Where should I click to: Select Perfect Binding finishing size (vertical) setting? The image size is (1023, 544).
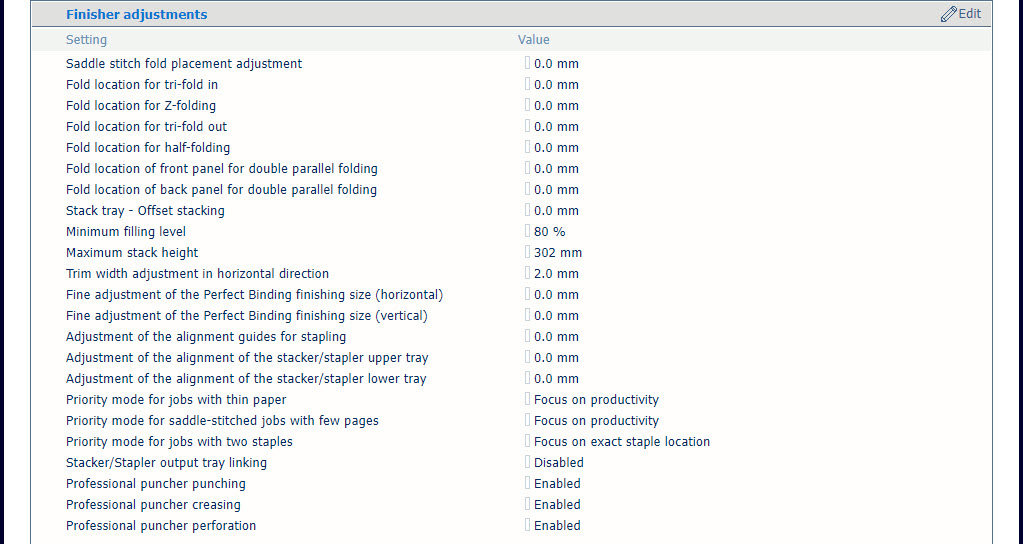(247, 316)
